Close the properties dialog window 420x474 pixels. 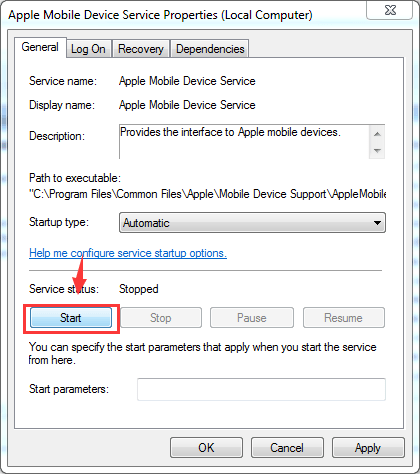pos(390,10)
